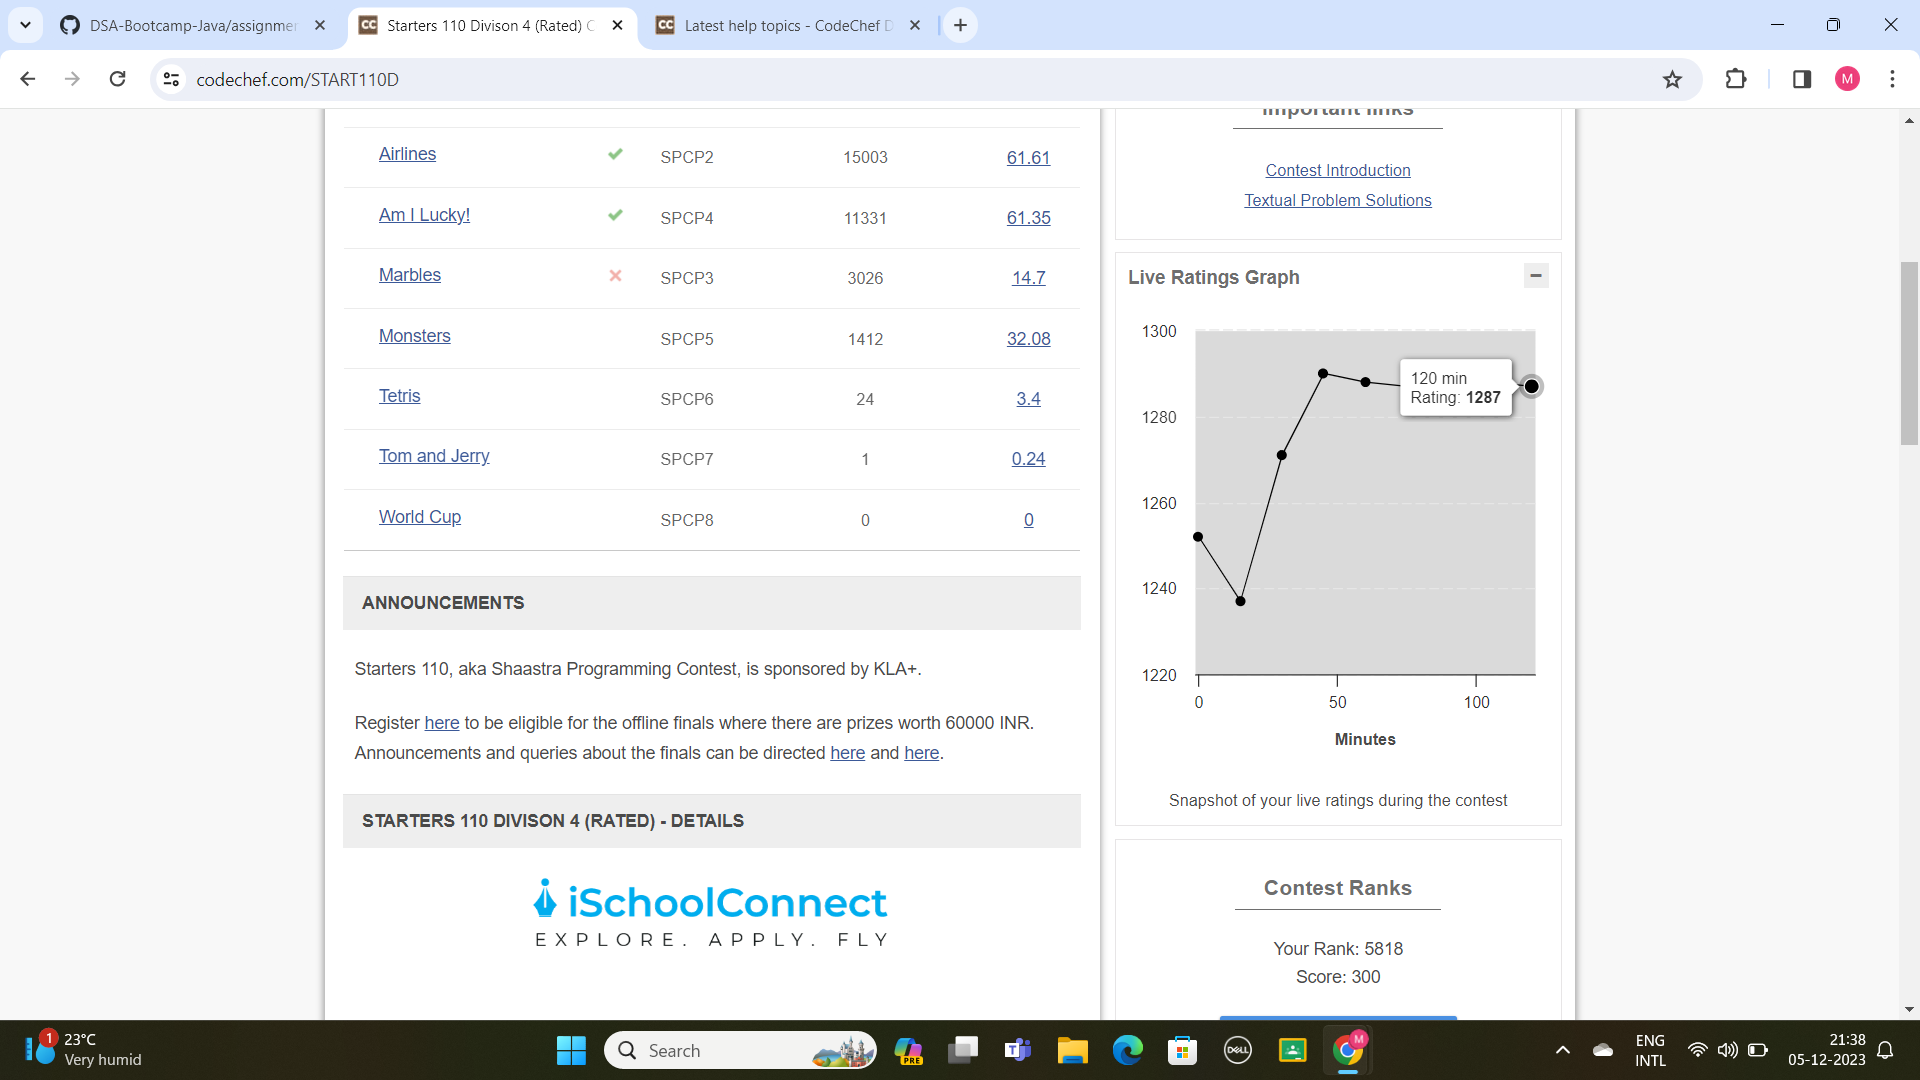Open File Explorer from taskbar
This screenshot has width=1920, height=1080.
click(1072, 1050)
